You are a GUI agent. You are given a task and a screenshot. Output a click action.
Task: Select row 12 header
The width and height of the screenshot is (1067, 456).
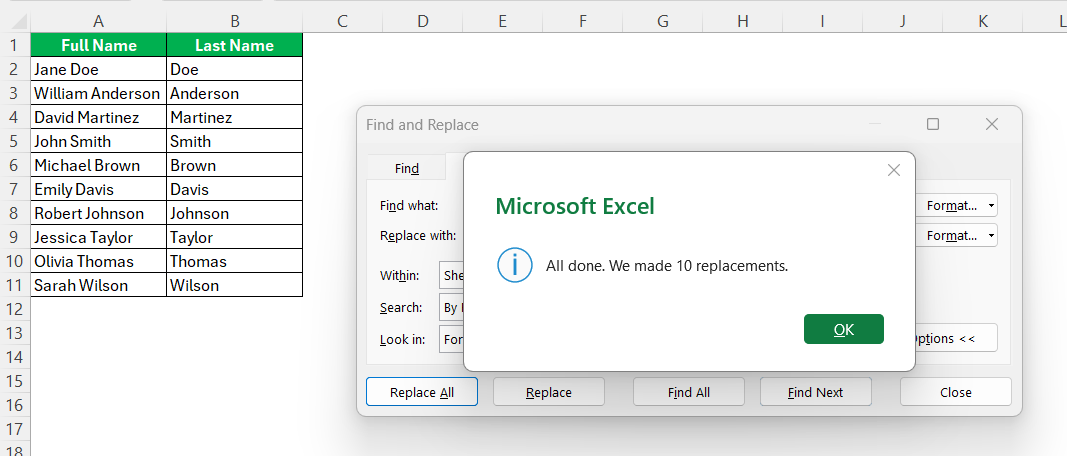pos(15,309)
